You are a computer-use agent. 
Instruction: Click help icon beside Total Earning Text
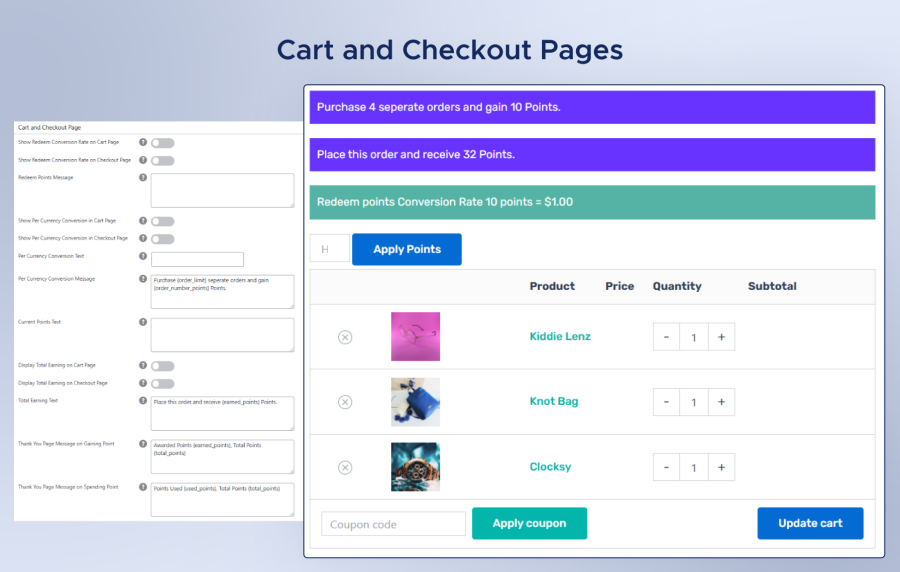click(143, 401)
